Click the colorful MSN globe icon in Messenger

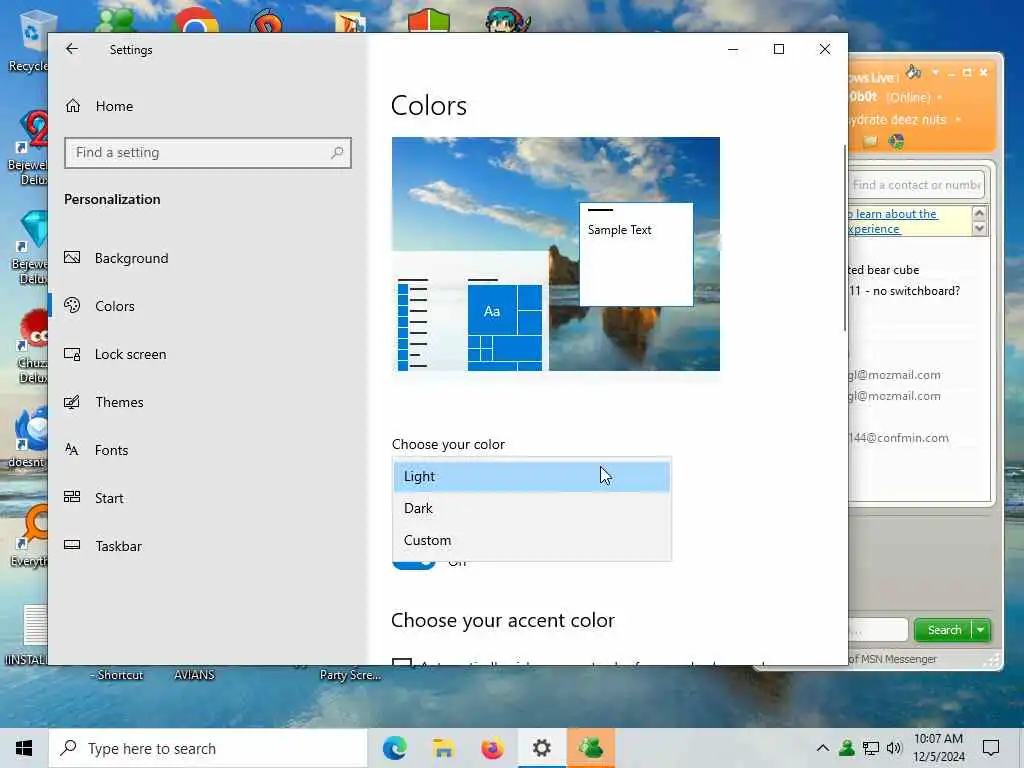896,141
